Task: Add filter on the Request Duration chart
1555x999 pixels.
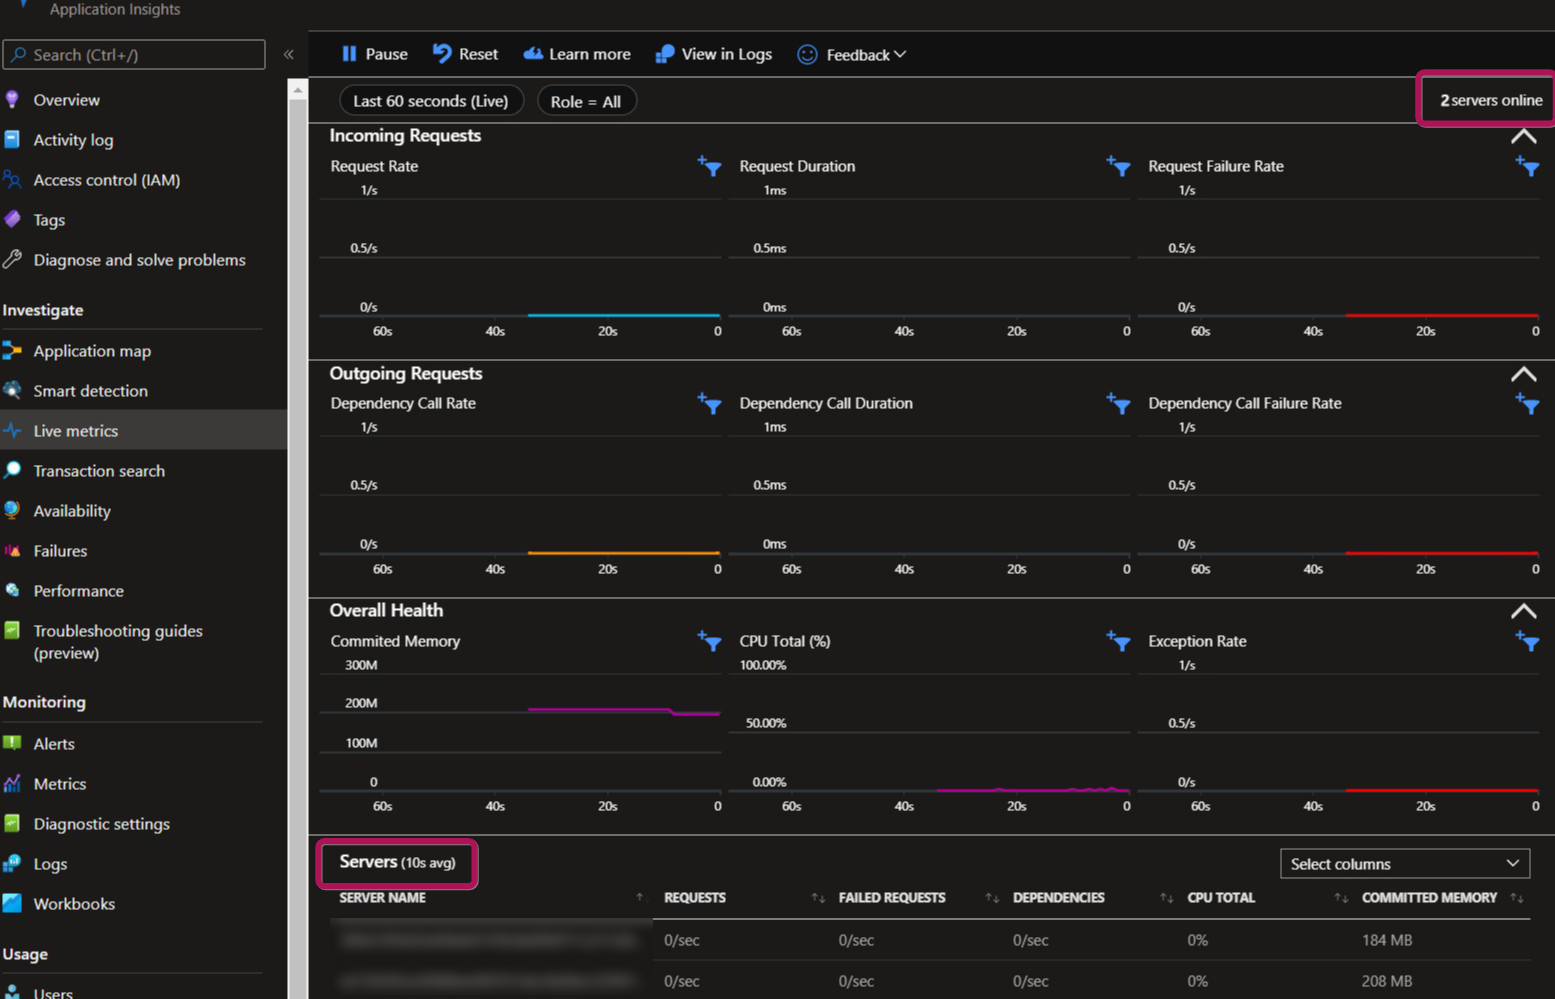Action: tap(1118, 166)
